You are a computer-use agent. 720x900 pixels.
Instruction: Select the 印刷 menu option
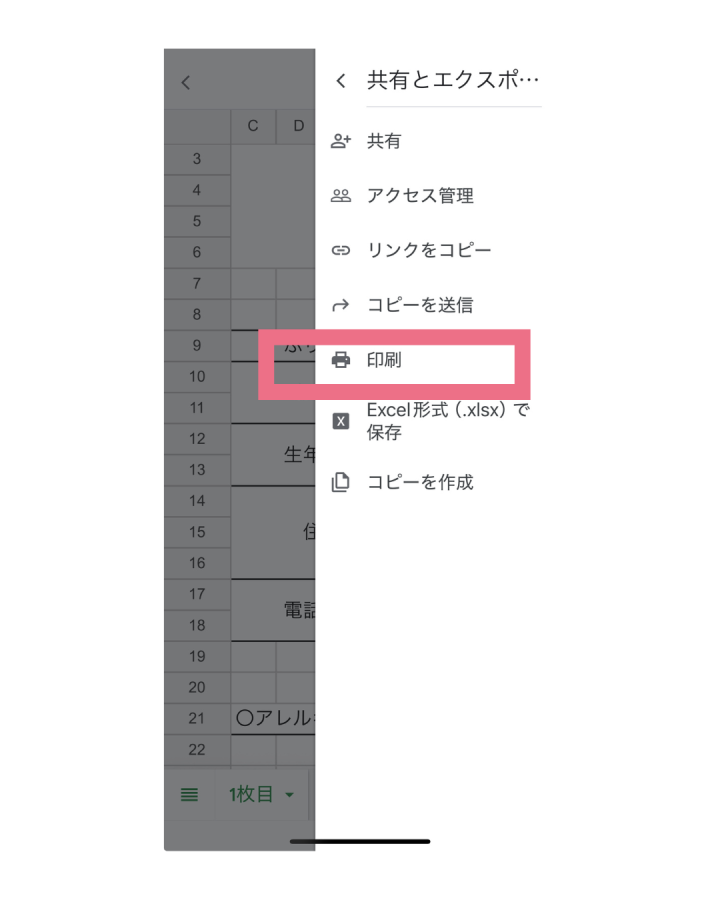click(x=384, y=360)
